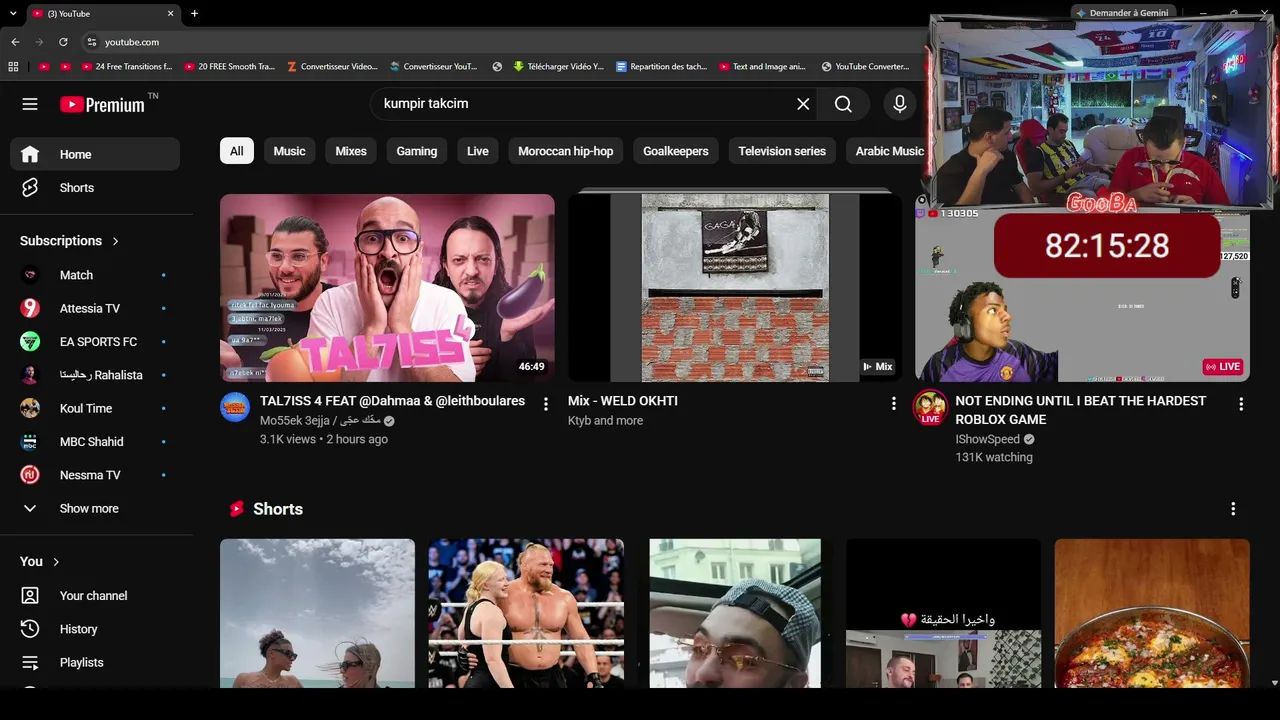The width and height of the screenshot is (1280, 720).
Task: Open options for Mix - WELD OKHTI
Action: 893,404
